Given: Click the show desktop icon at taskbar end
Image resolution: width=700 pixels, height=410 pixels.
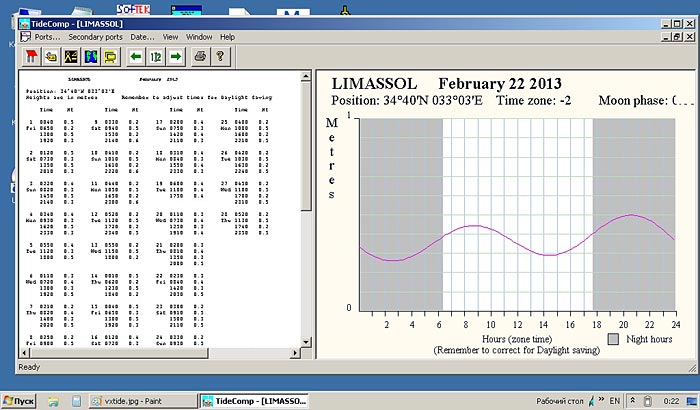Looking at the screenshot, I should [692, 401].
